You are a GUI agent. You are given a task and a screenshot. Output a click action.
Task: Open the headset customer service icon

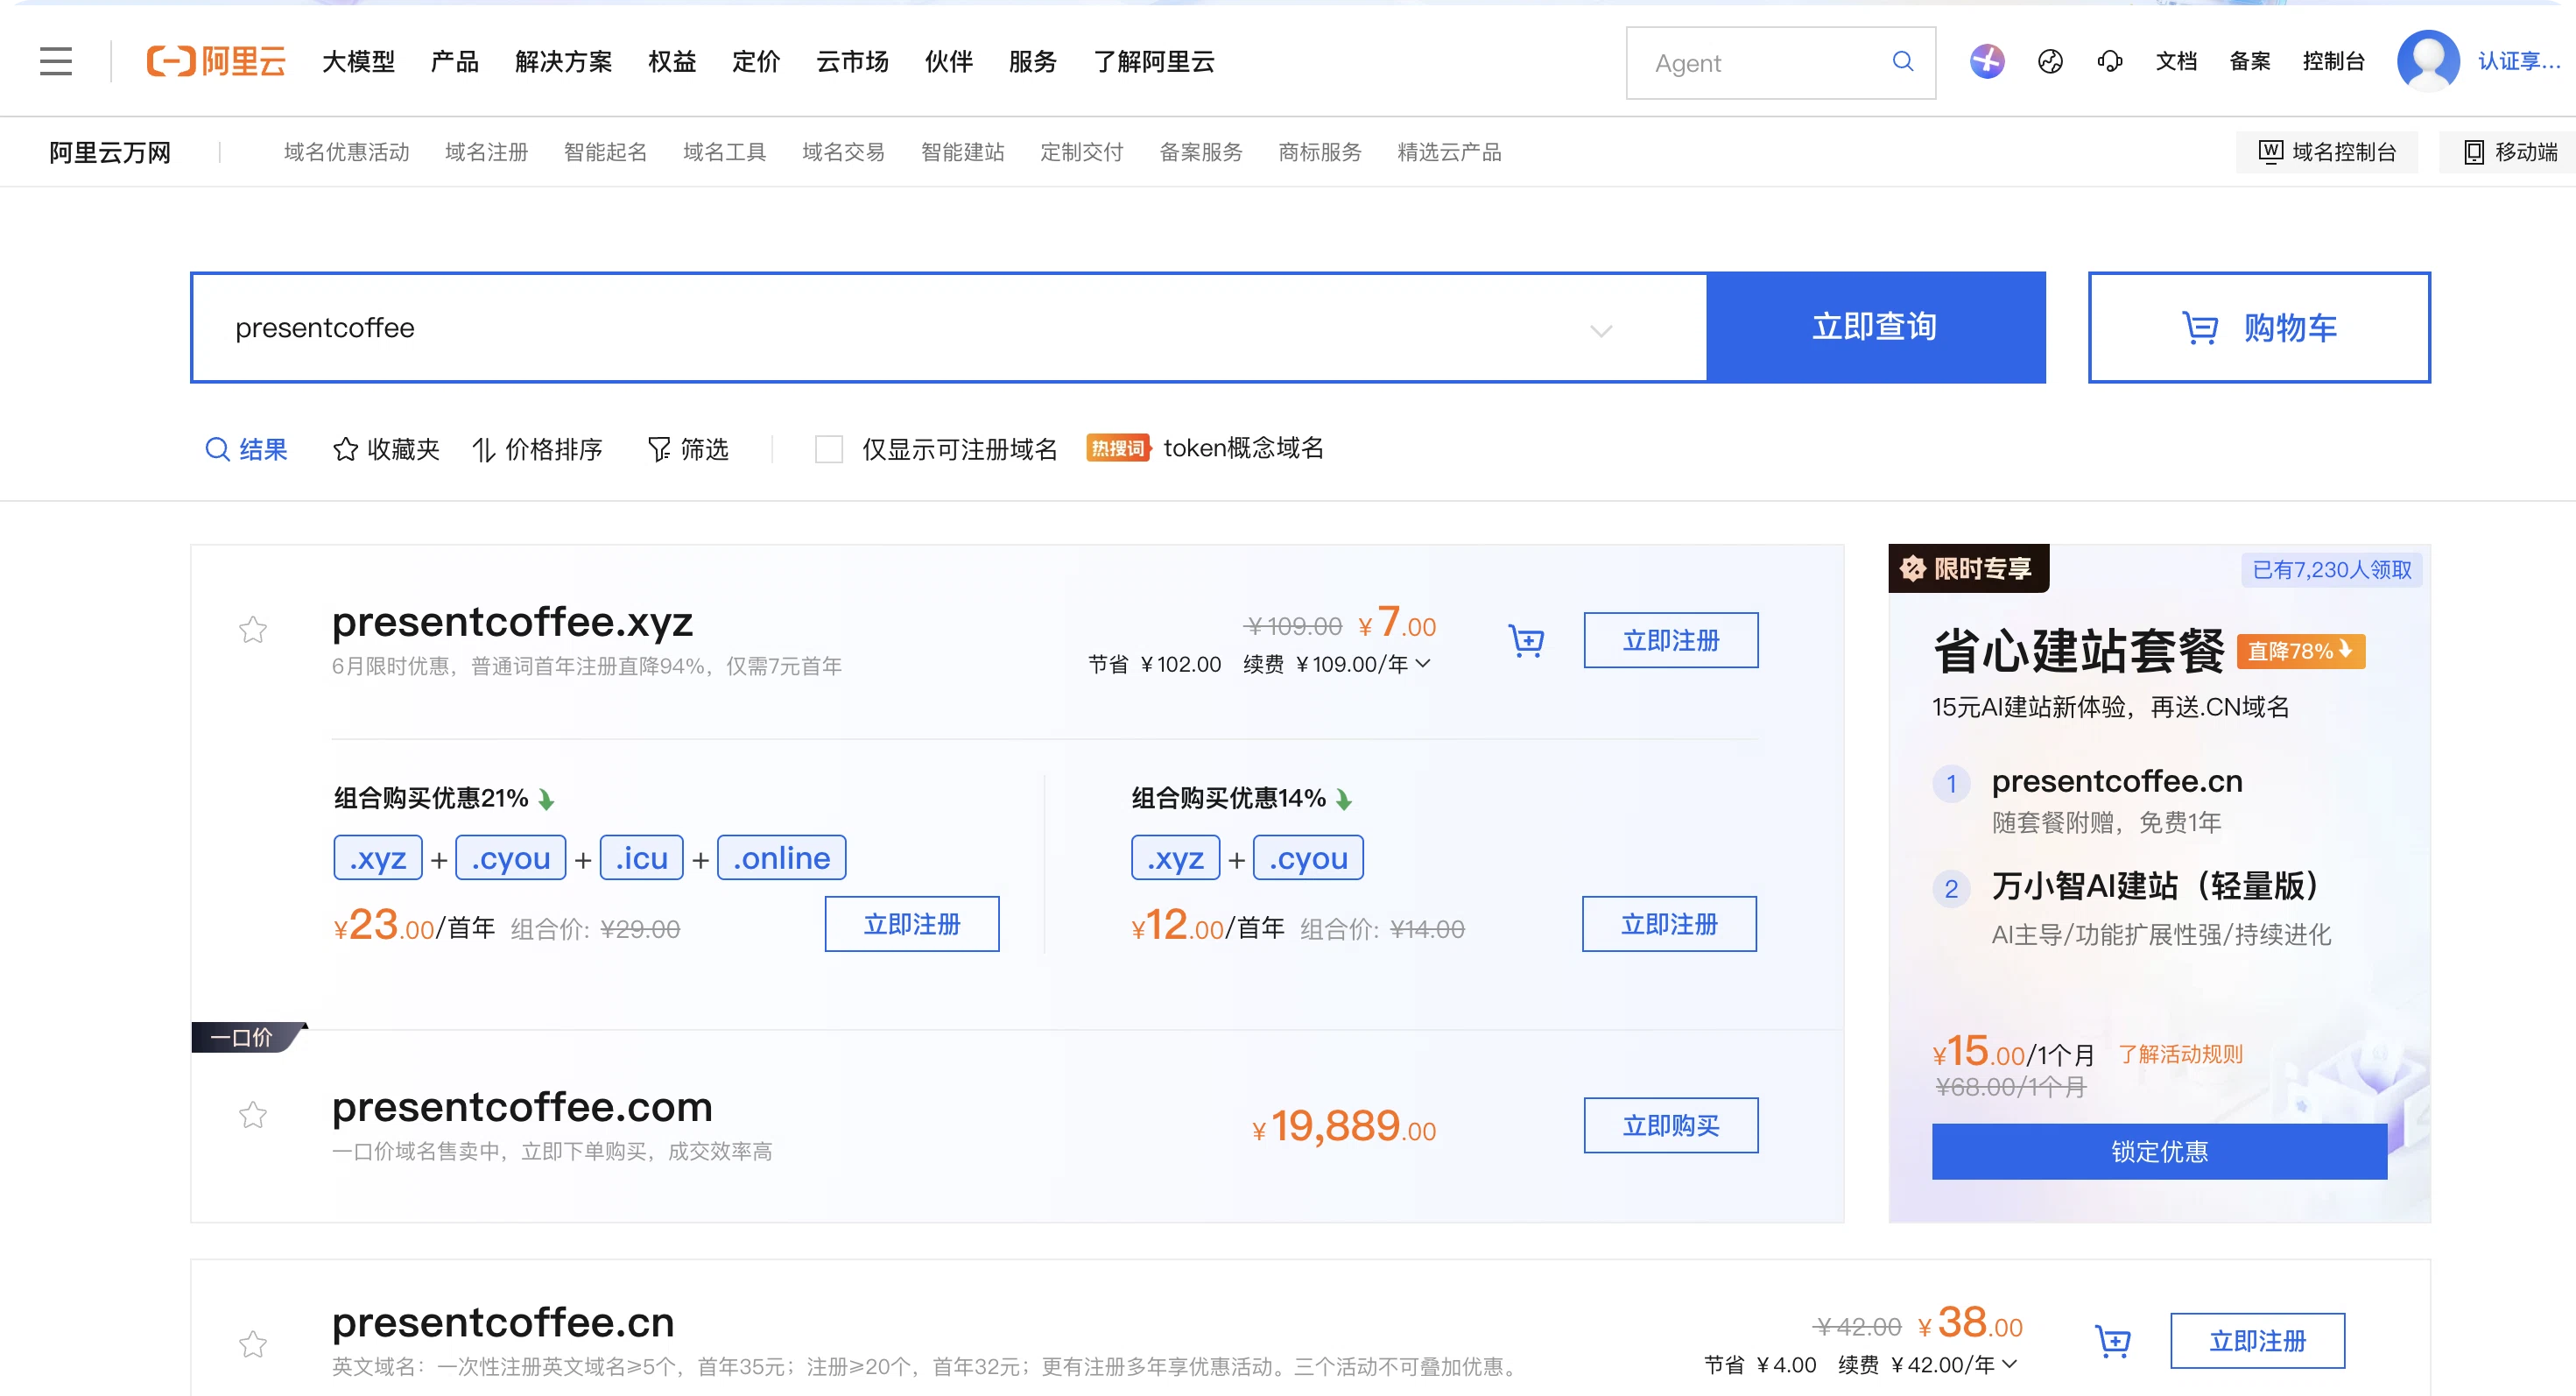(2110, 62)
